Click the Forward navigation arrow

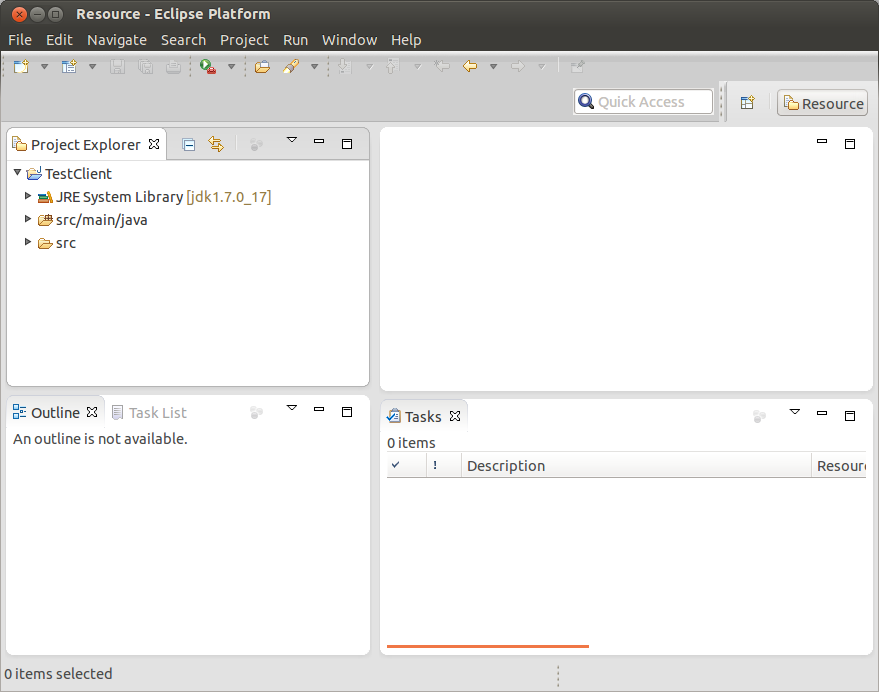[x=518, y=67]
